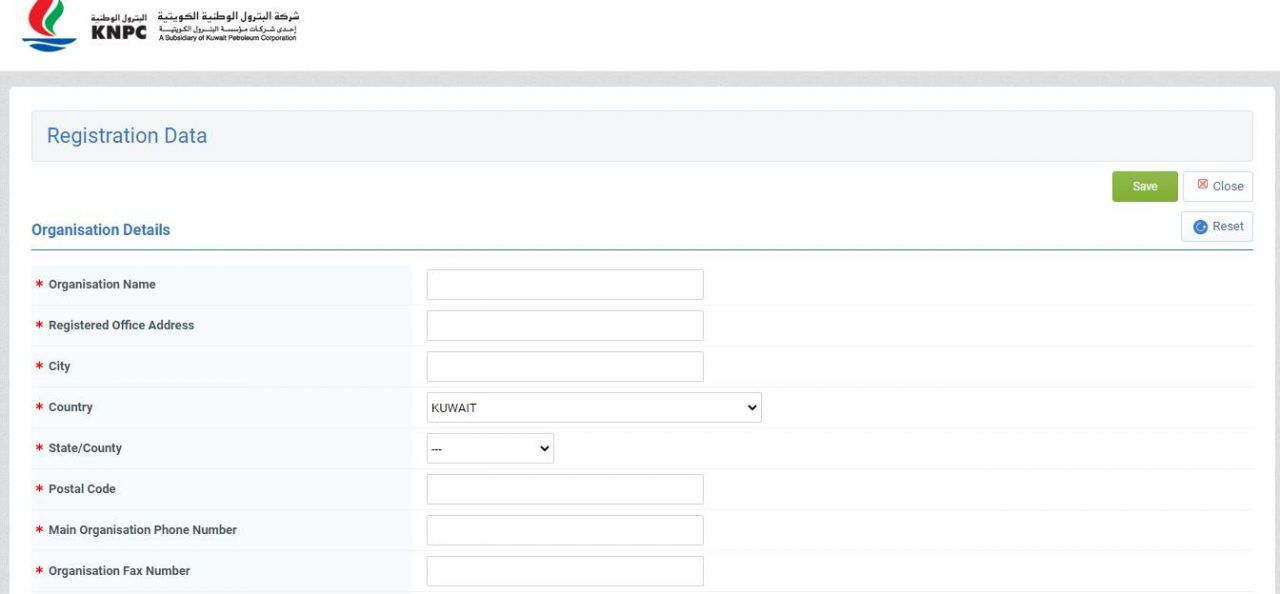Reset the Organisation Details form

1217,226
